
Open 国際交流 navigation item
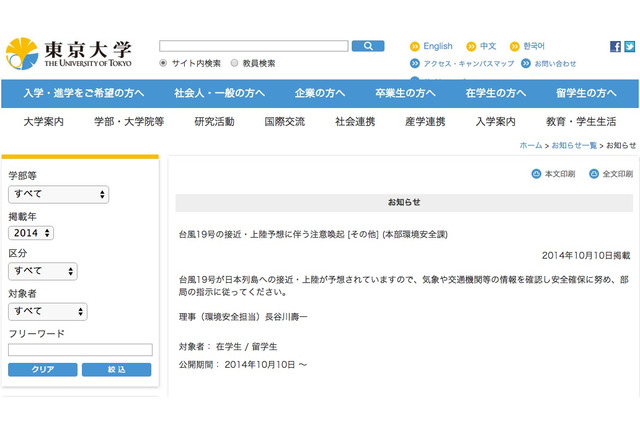coord(284,122)
